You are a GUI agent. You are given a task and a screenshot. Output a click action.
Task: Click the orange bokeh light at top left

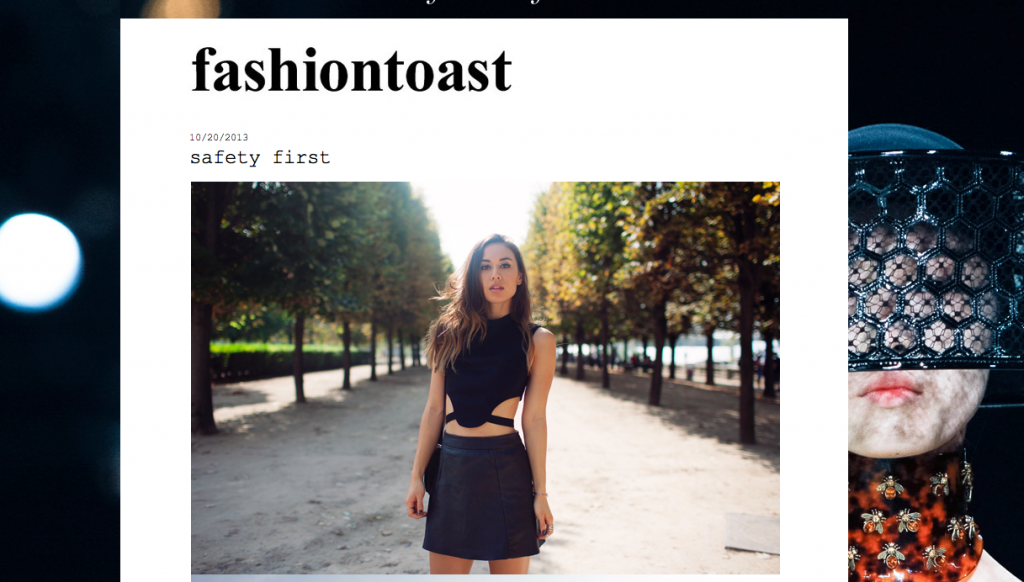click(x=180, y=8)
